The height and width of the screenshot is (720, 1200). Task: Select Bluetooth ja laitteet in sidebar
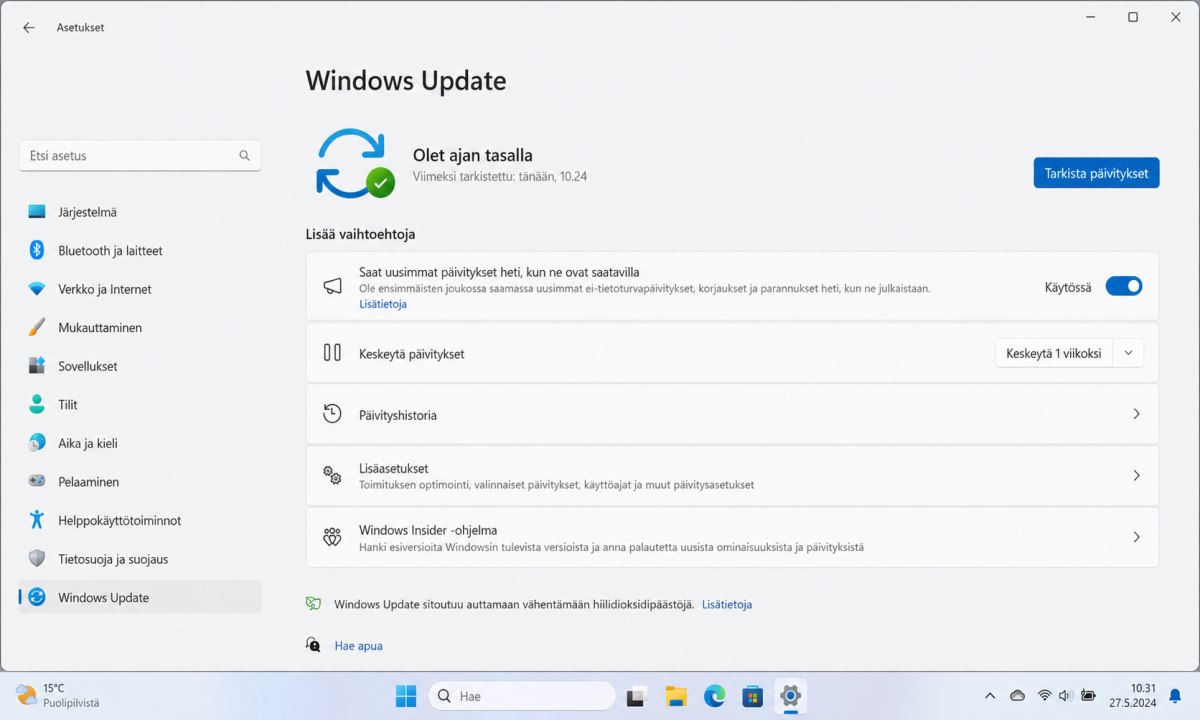tap(140, 250)
